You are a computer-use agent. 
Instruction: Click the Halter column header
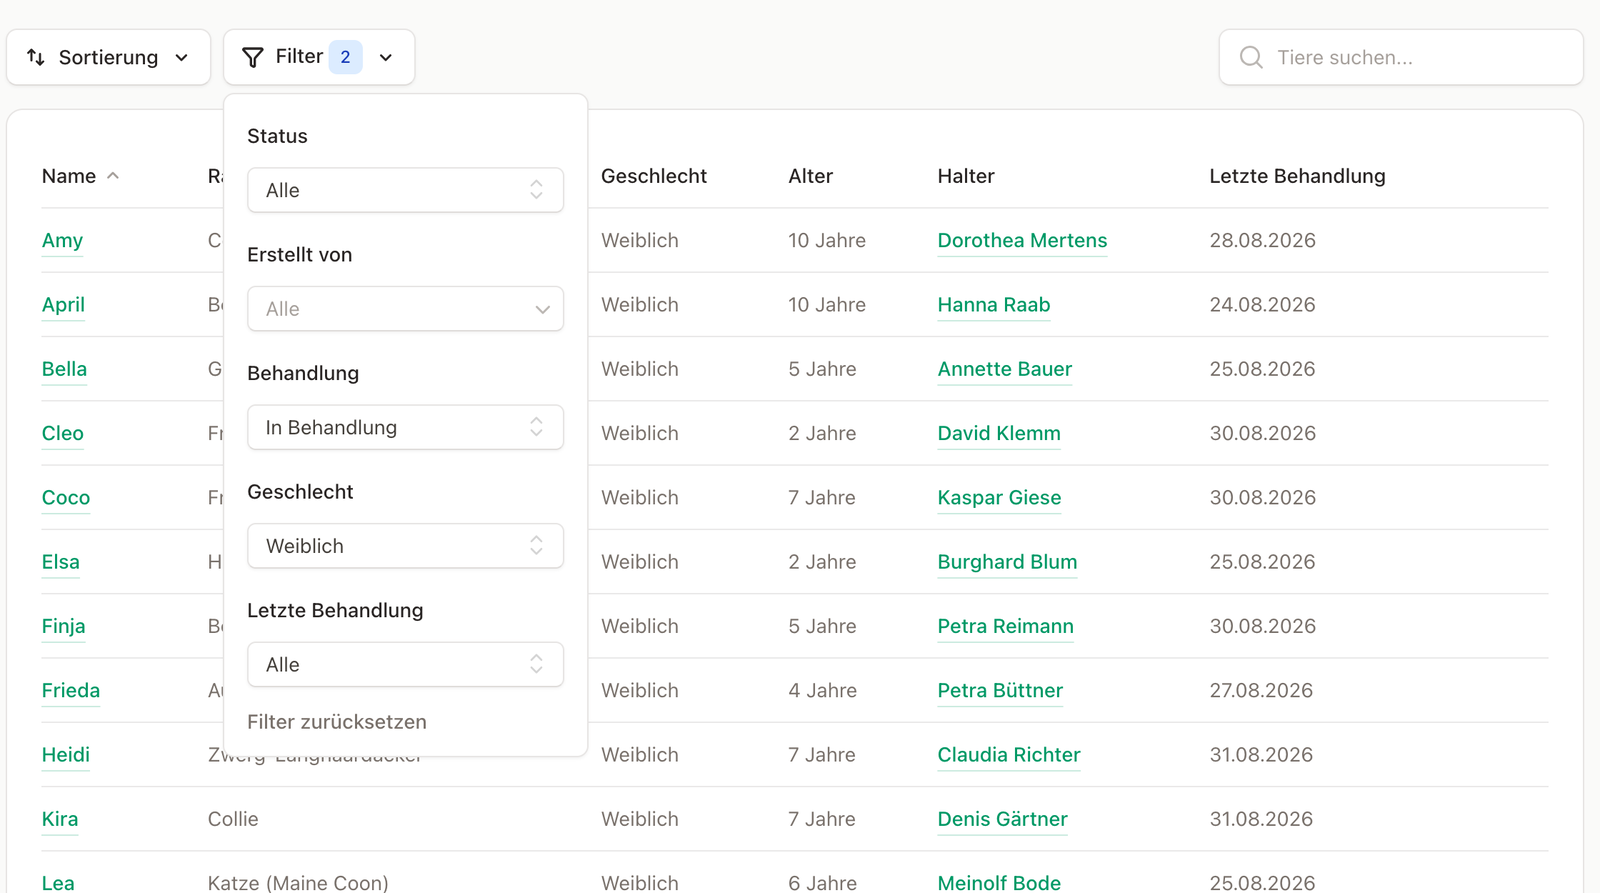[966, 176]
